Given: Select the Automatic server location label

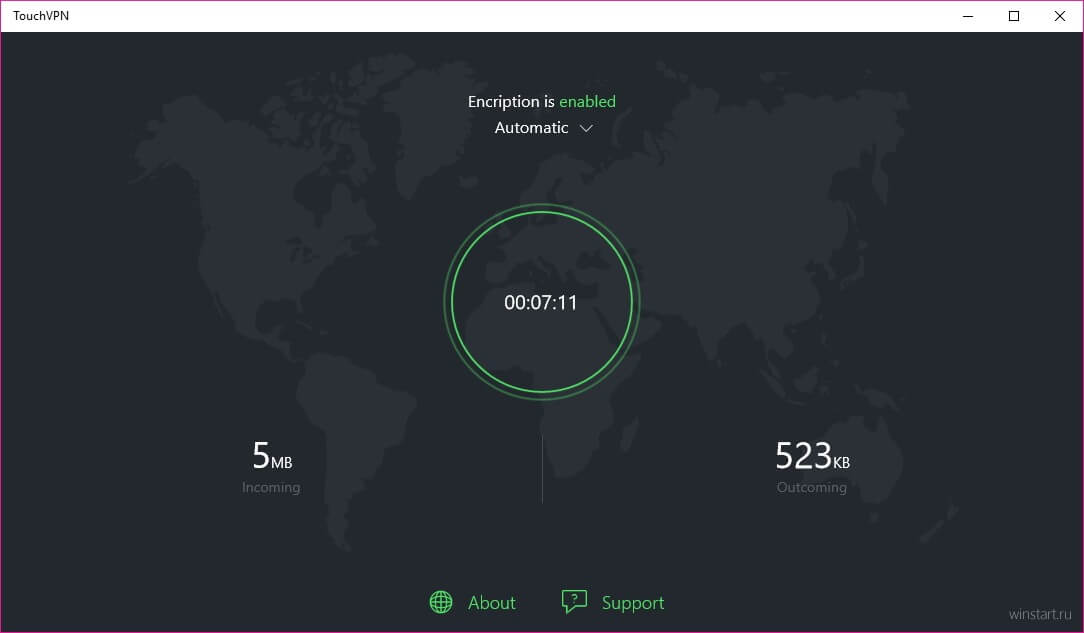Looking at the screenshot, I should [531, 128].
